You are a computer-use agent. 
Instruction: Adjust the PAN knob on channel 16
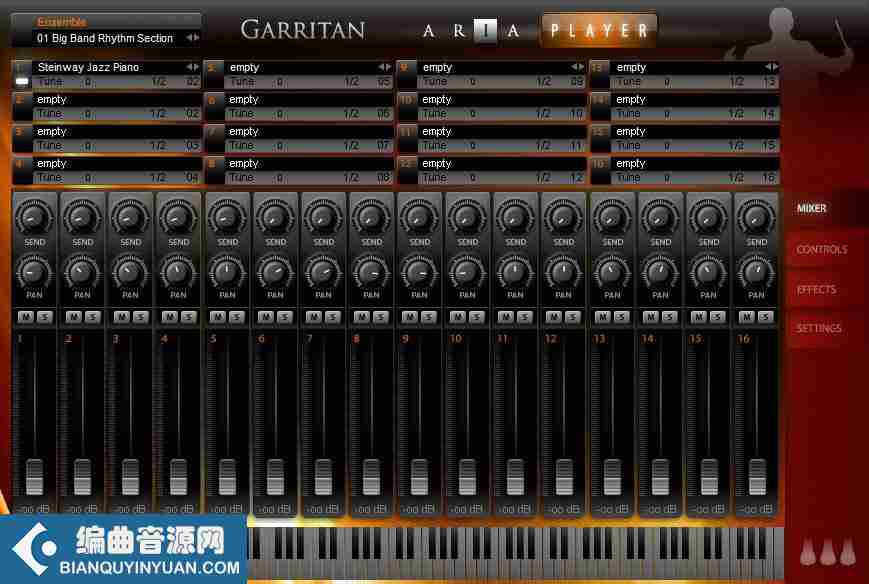pyautogui.click(x=756, y=271)
